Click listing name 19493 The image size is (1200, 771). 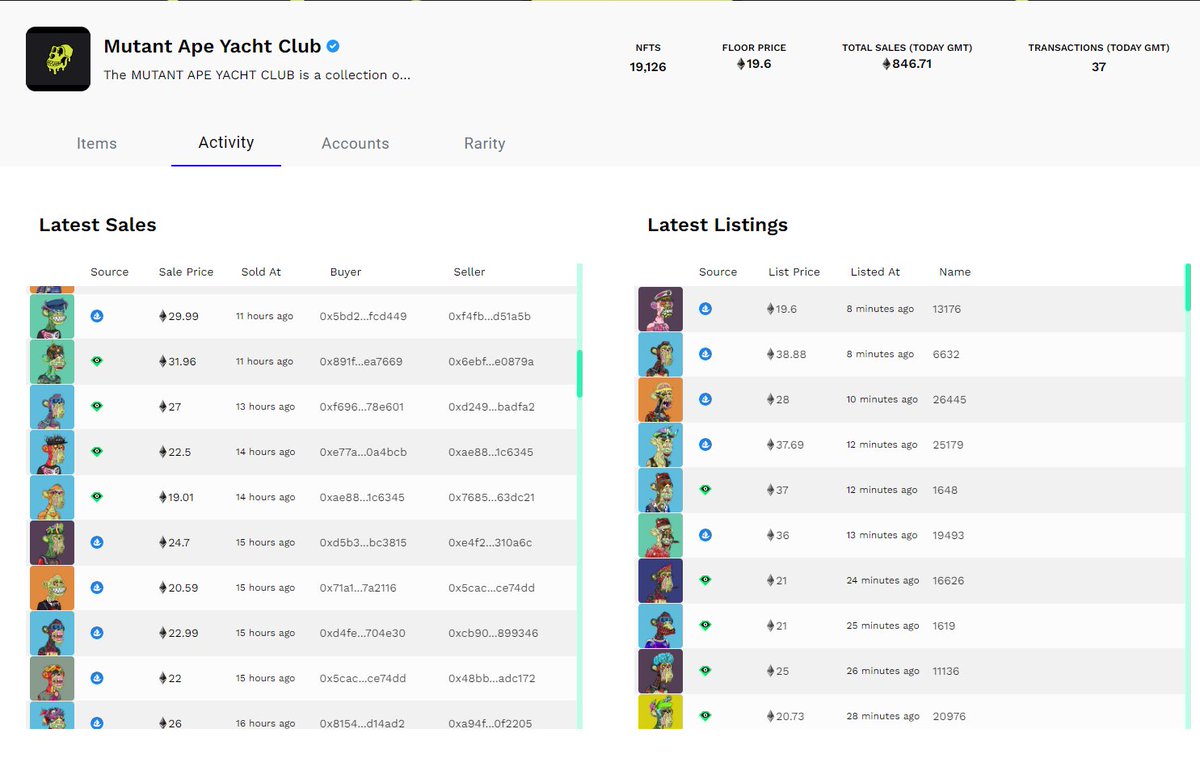pos(948,535)
